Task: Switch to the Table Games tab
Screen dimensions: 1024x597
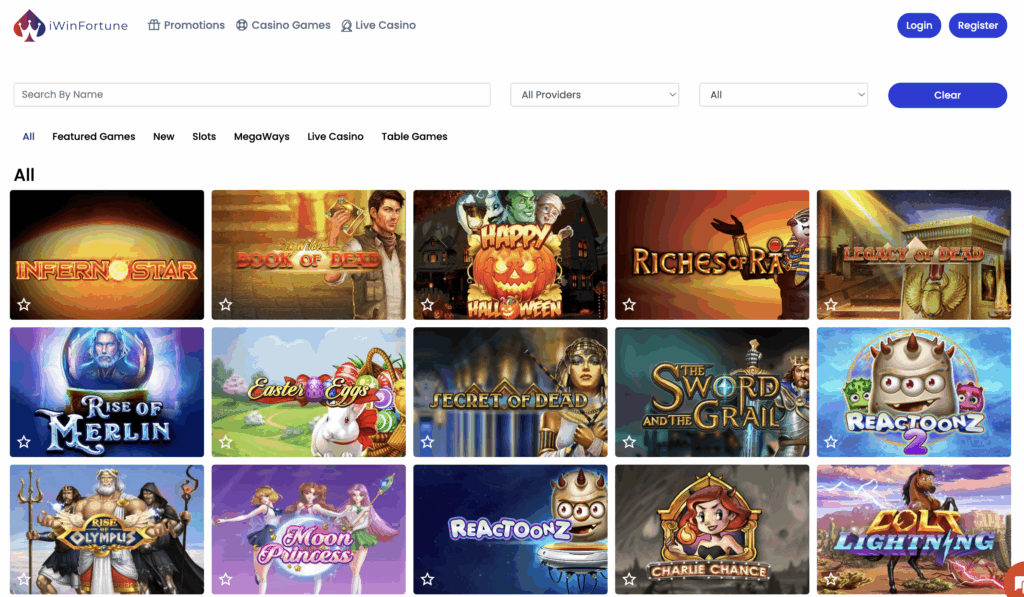Action: [414, 136]
